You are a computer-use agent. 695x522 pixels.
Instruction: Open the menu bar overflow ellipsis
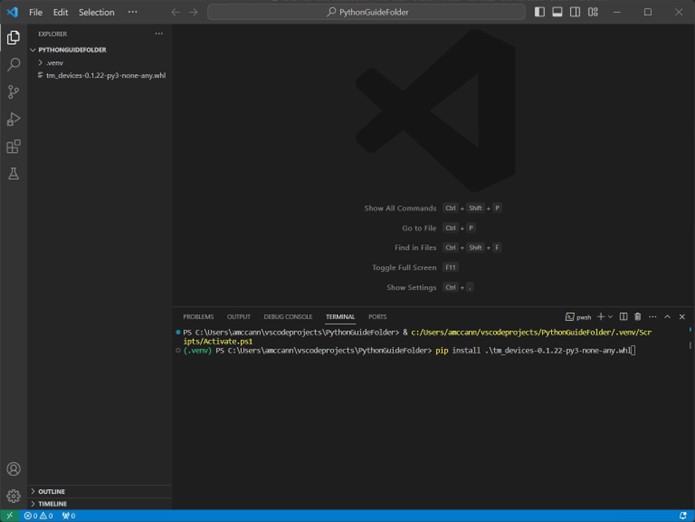coord(132,12)
